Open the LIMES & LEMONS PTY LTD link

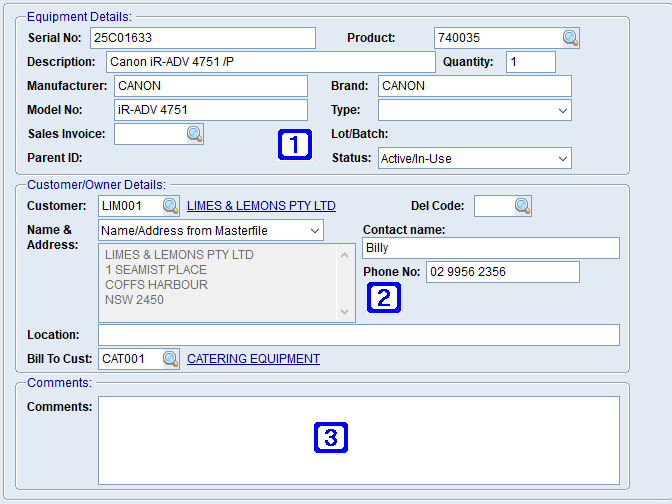point(261,206)
